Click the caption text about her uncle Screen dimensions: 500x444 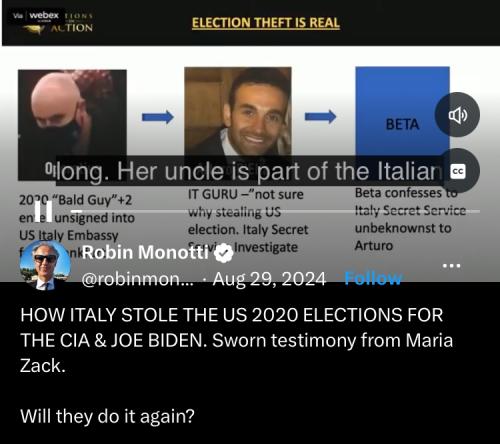(x=249, y=171)
